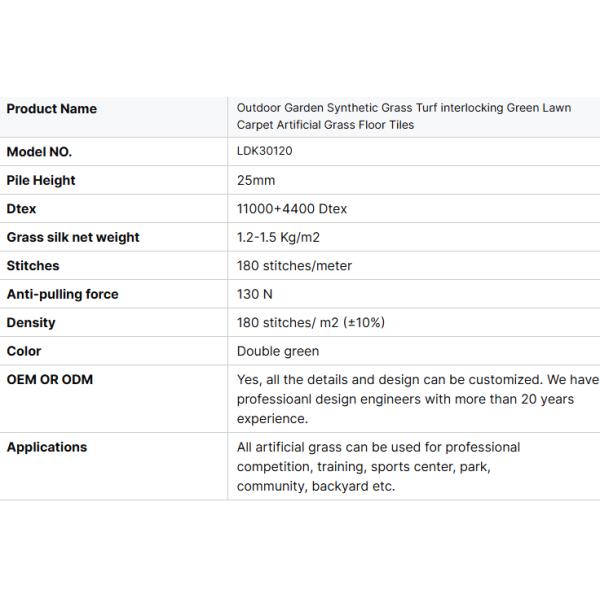Screen dimensions: 600x600
Task: Select the Pile Height label
Action: click(x=41, y=180)
